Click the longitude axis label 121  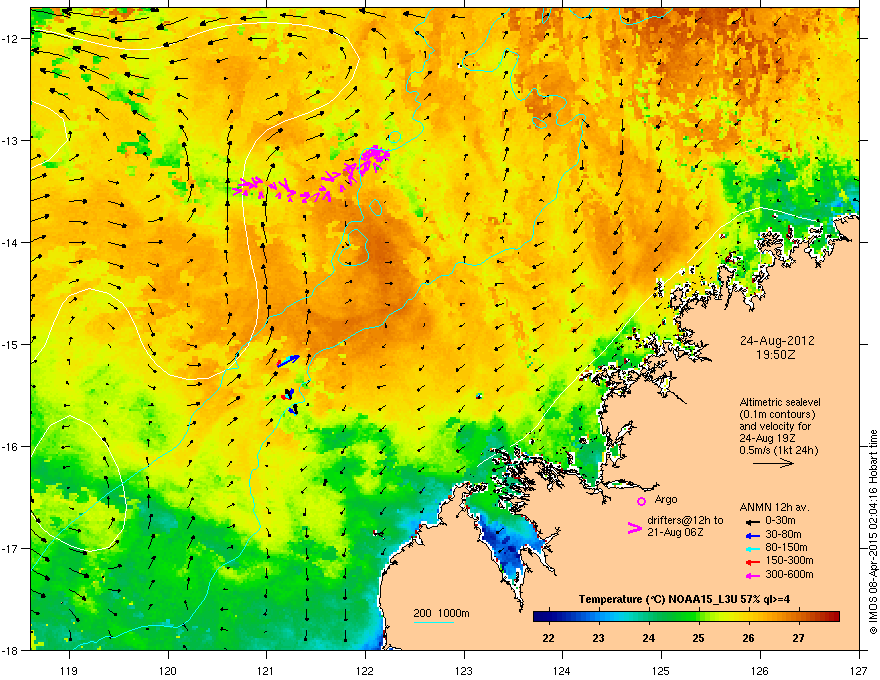coord(266,670)
